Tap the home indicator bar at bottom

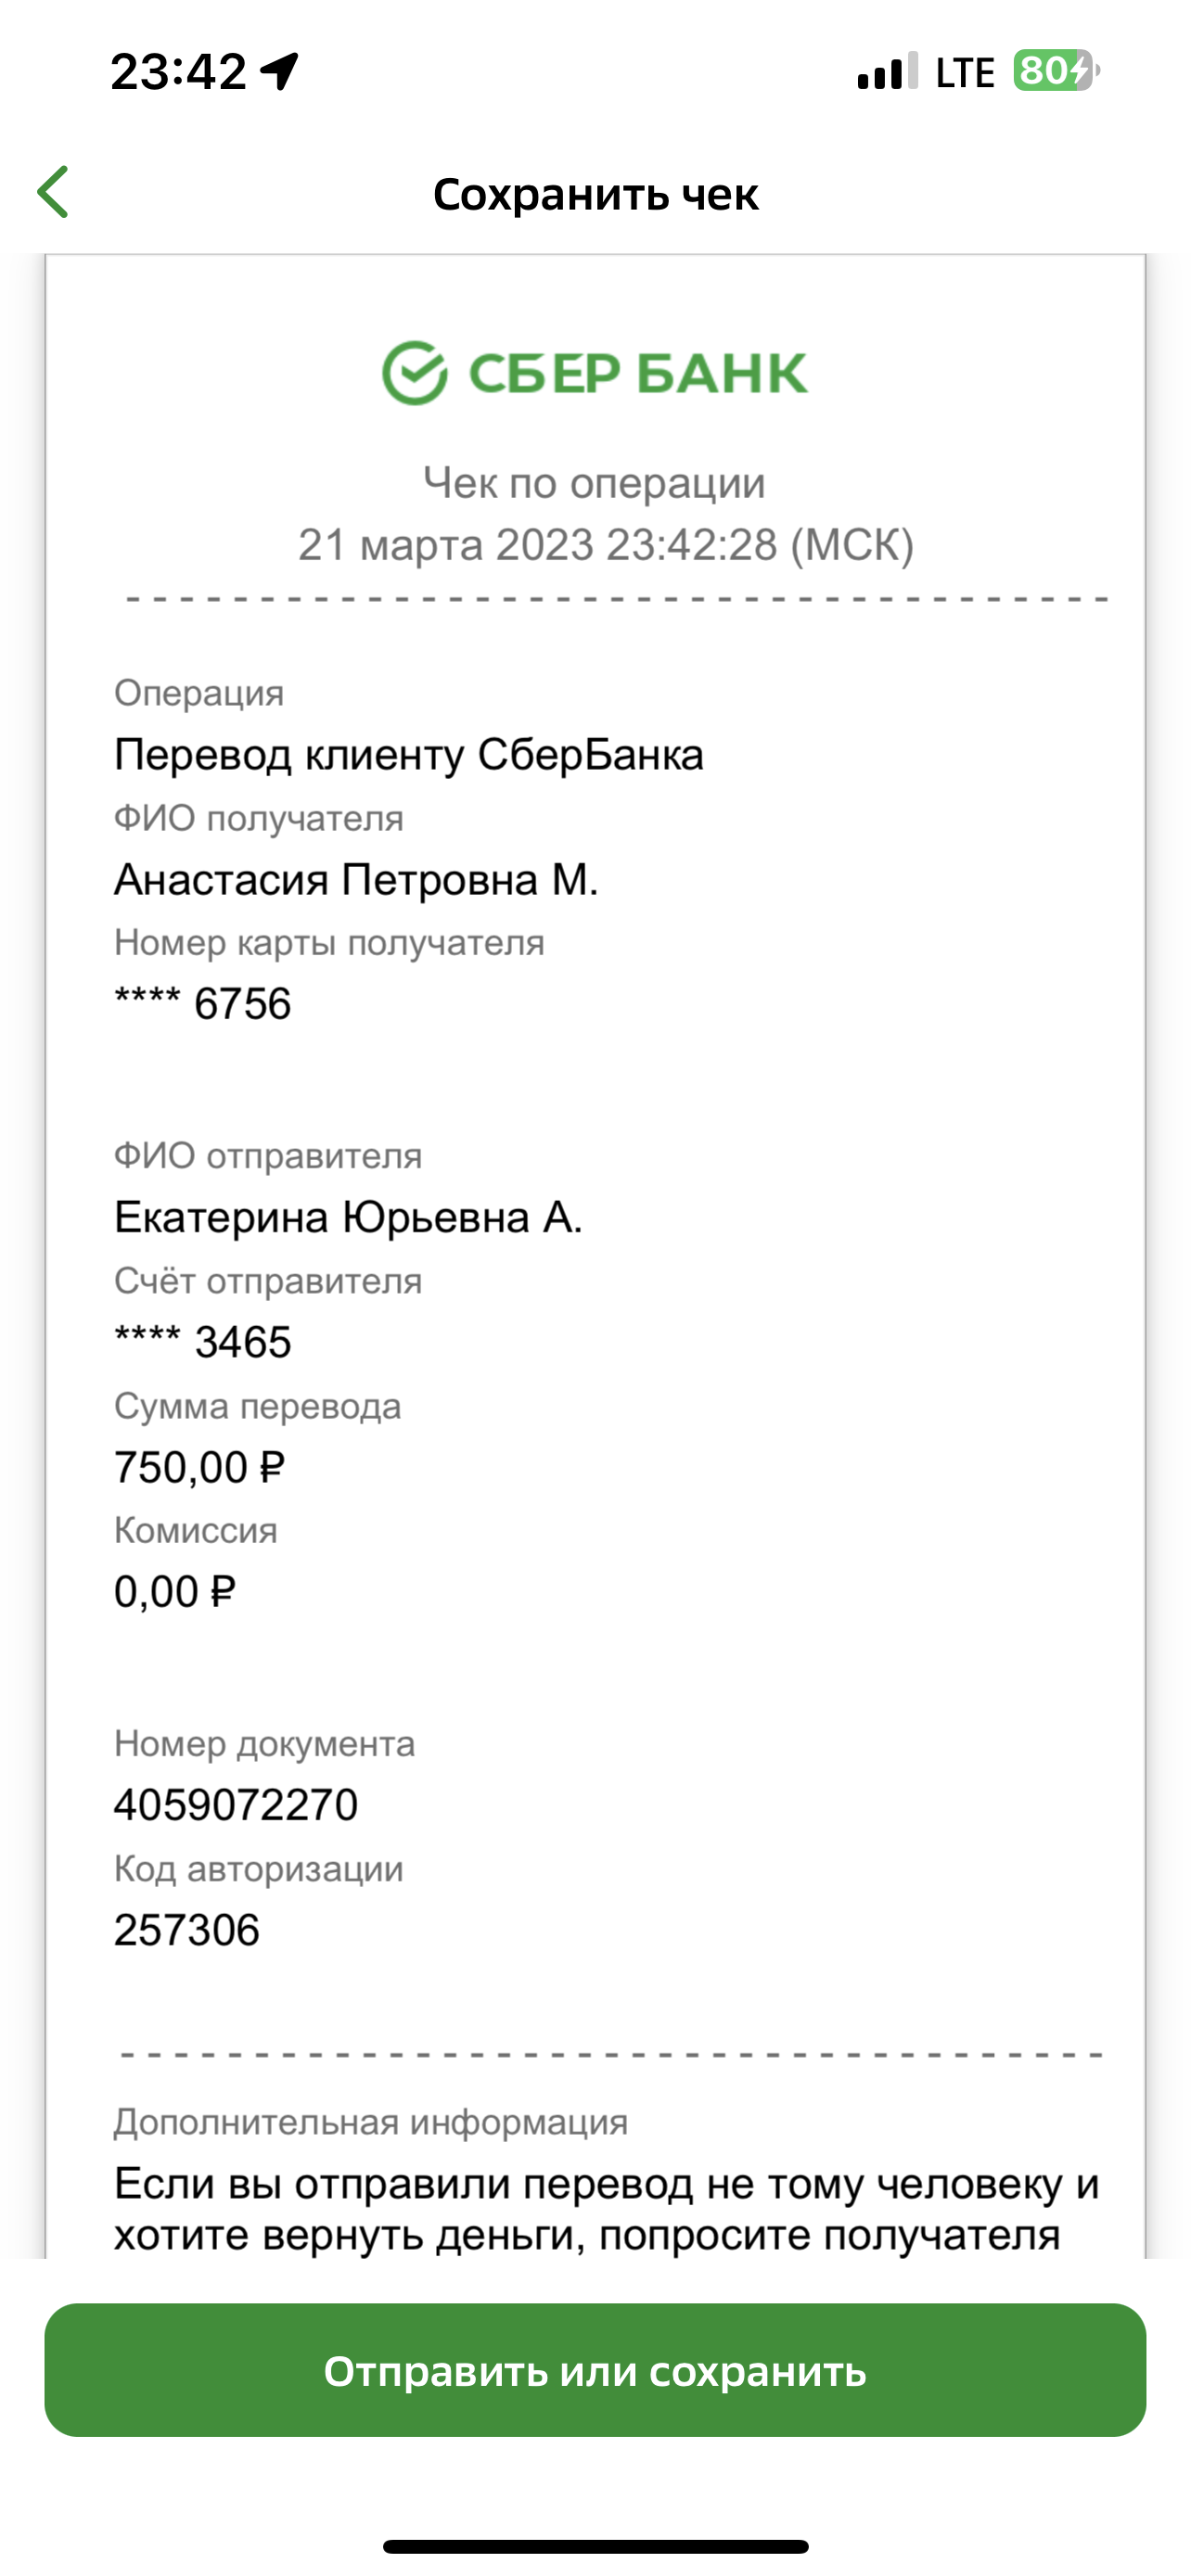click(x=596, y=2546)
